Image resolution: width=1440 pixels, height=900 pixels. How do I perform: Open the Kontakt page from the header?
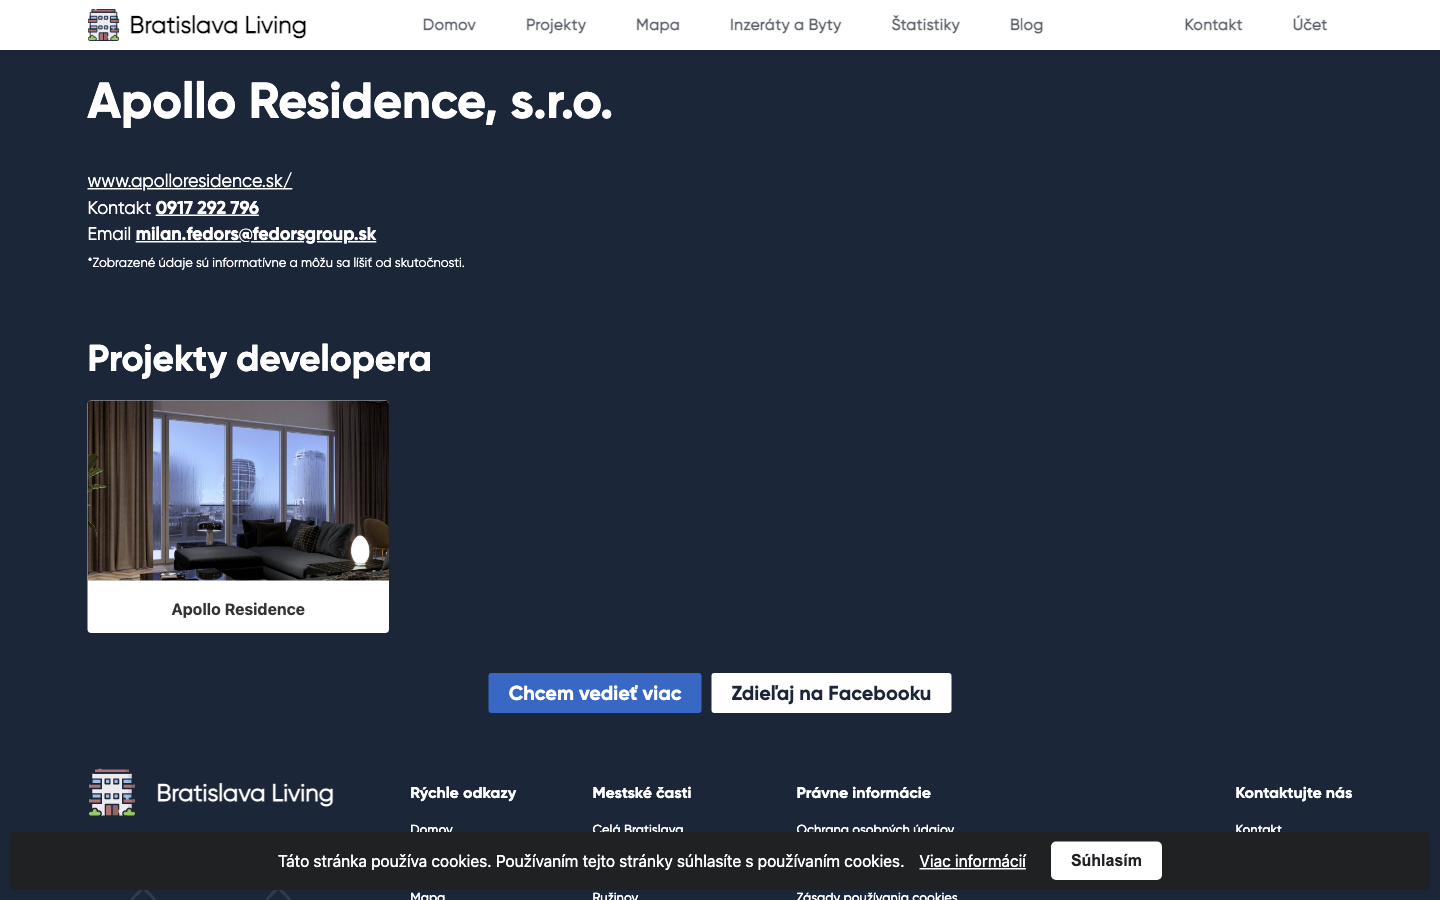[x=1213, y=24]
